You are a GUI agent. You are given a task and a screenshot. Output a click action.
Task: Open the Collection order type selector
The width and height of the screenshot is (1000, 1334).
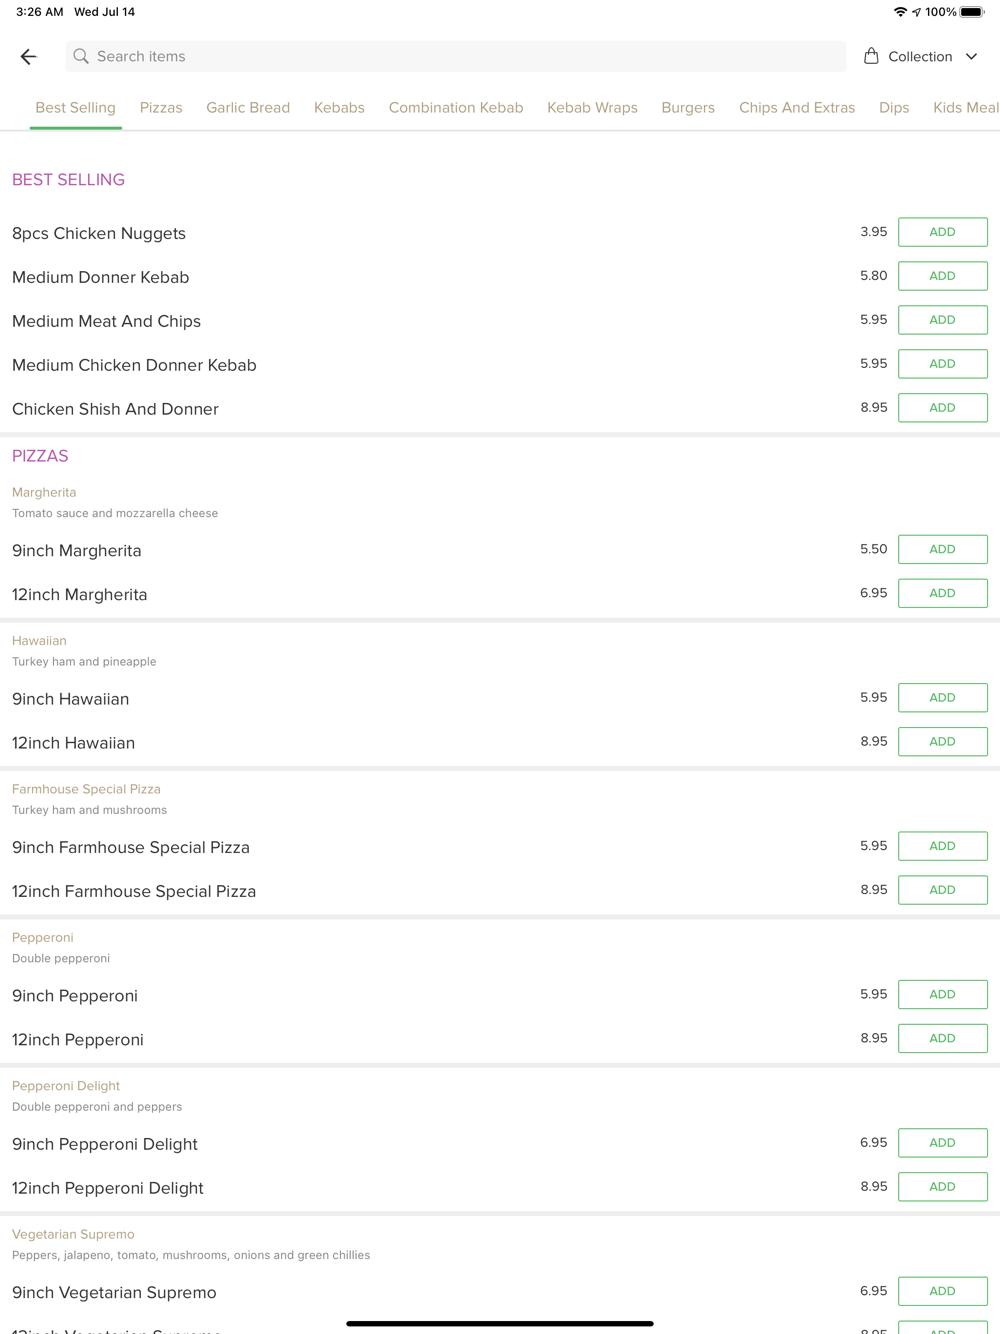click(920, 57)
